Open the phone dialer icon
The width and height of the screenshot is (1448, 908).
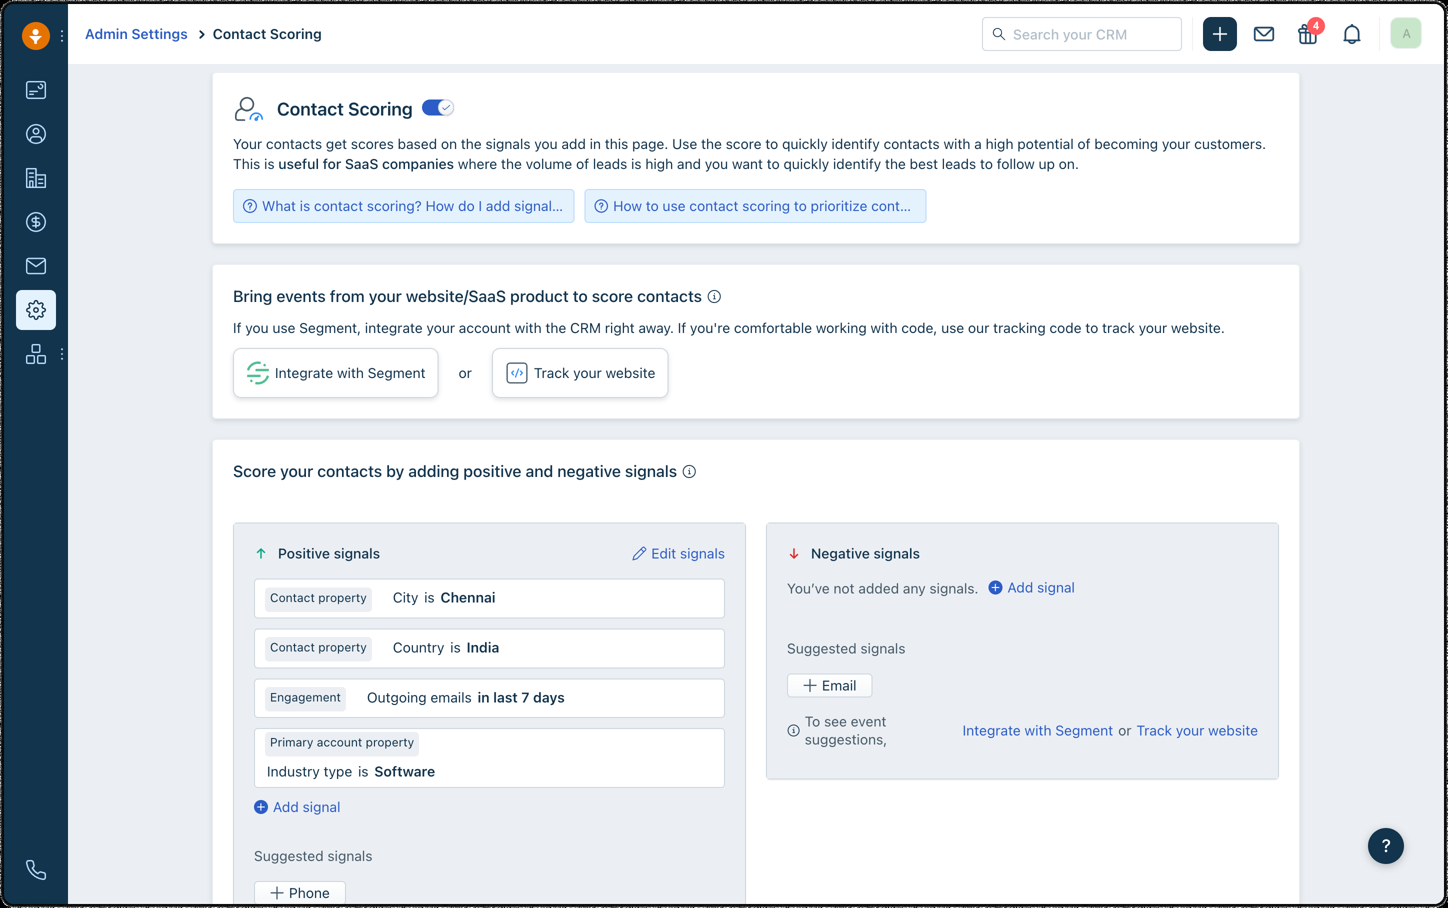[36, 870]
